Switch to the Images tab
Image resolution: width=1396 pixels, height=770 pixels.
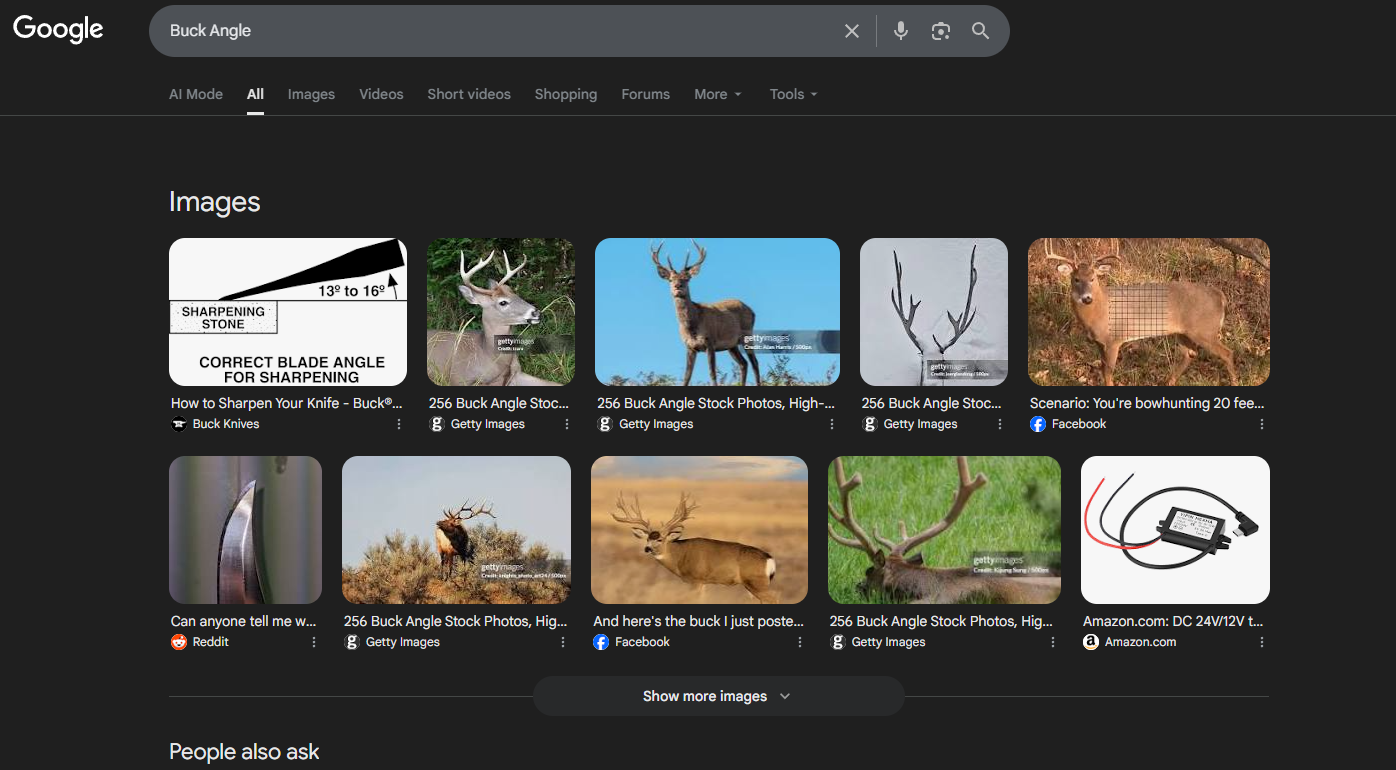click(311, 94)
